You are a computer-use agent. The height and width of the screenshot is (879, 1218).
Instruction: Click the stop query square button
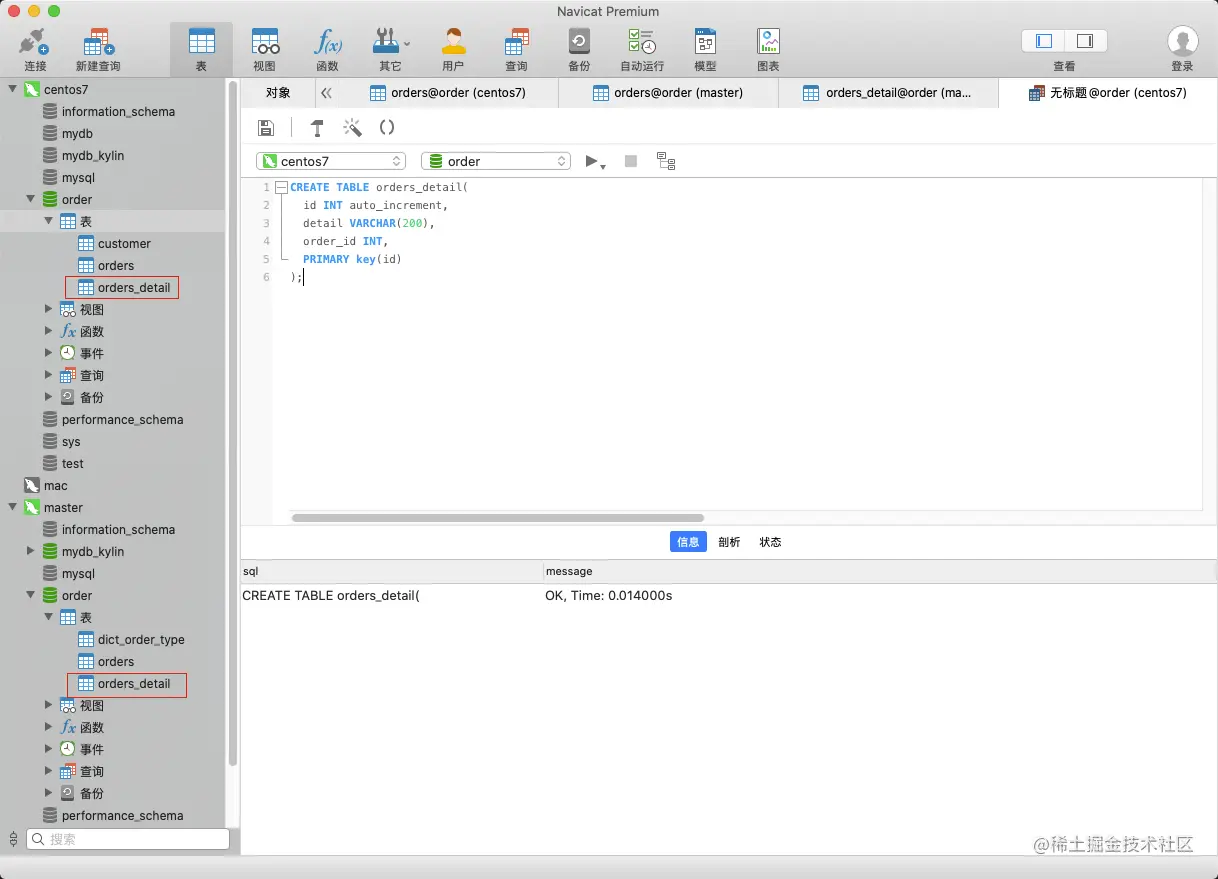click(631, 161)
